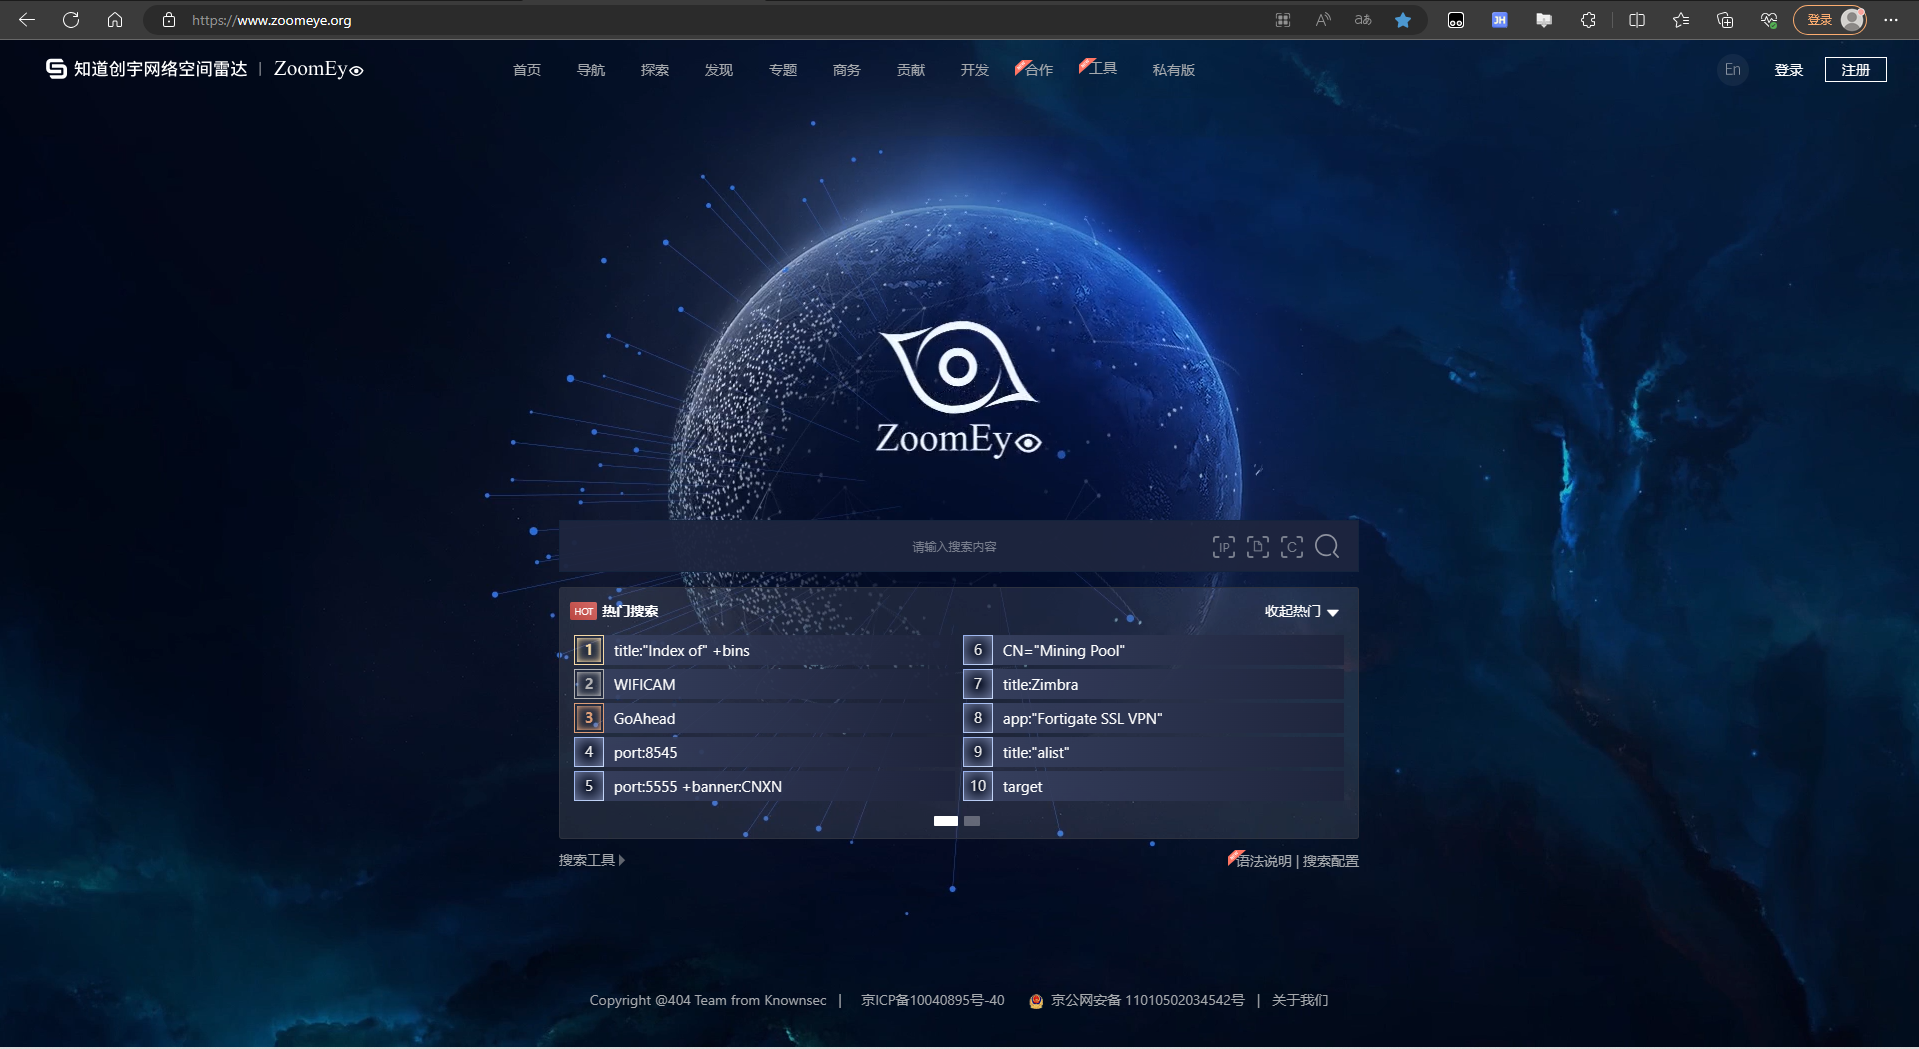1919x1049 pixels.
Task: Click the 注册 register button
Action: 1856,70
